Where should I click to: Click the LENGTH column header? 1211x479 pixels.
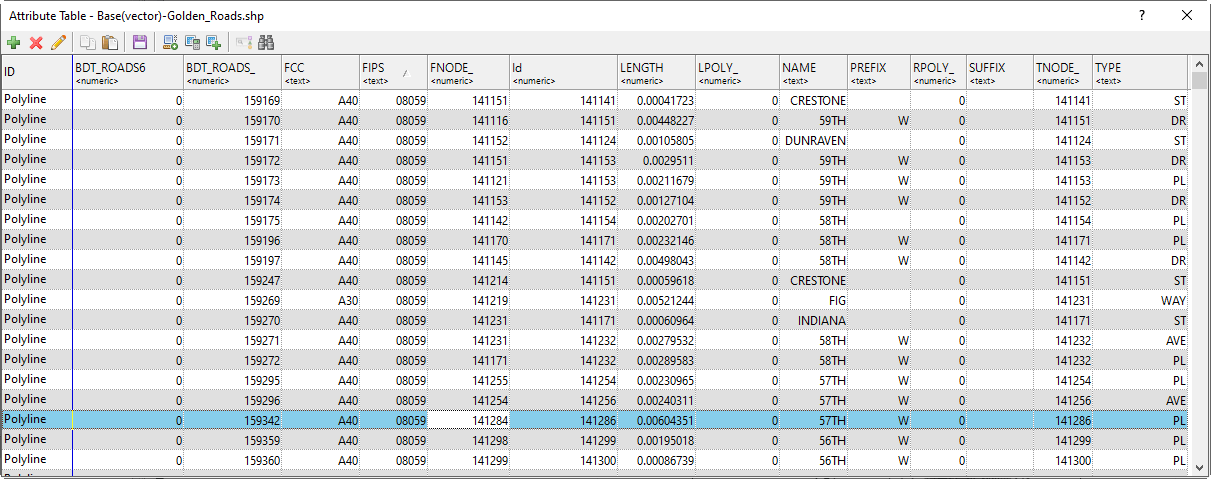click(656, 72)
